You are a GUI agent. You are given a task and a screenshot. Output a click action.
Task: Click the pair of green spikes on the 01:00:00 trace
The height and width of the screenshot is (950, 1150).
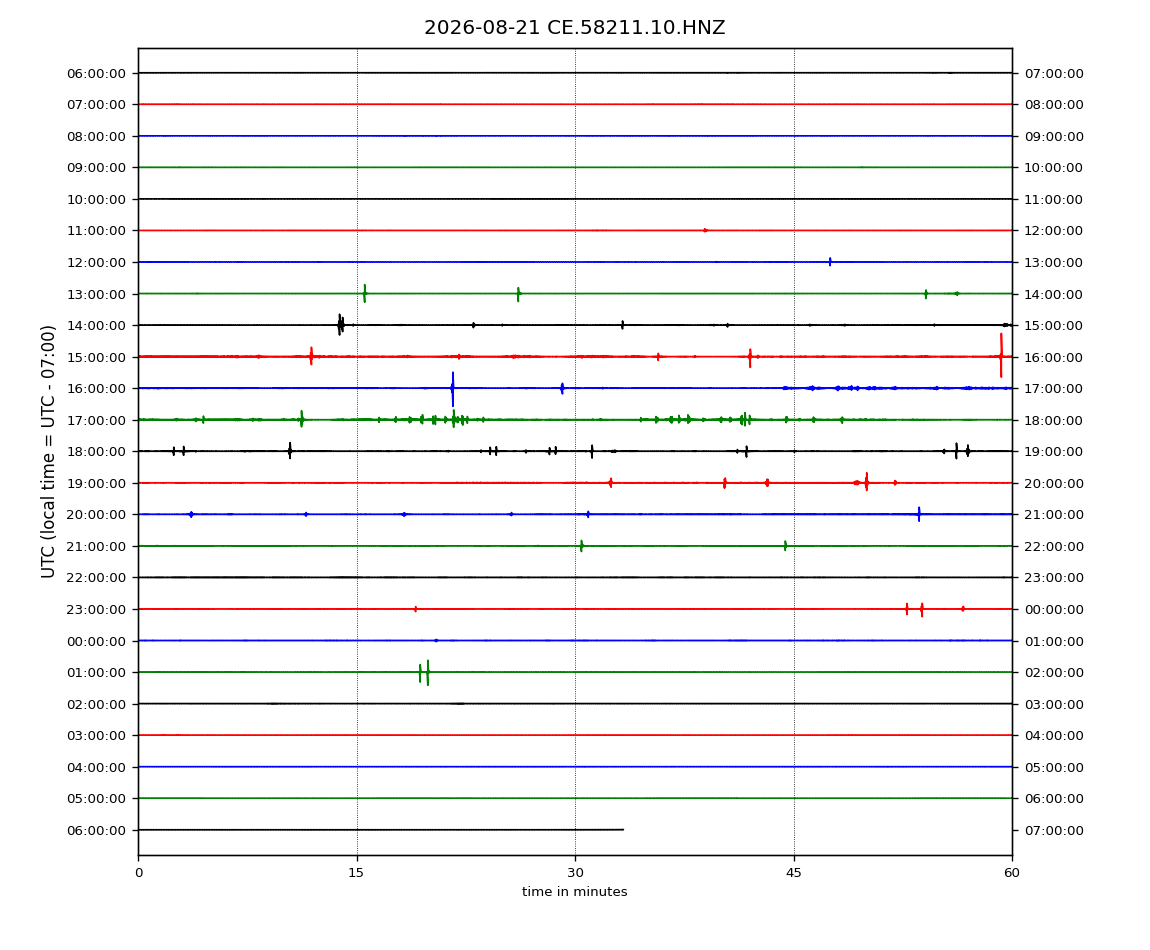coord(424,673)
